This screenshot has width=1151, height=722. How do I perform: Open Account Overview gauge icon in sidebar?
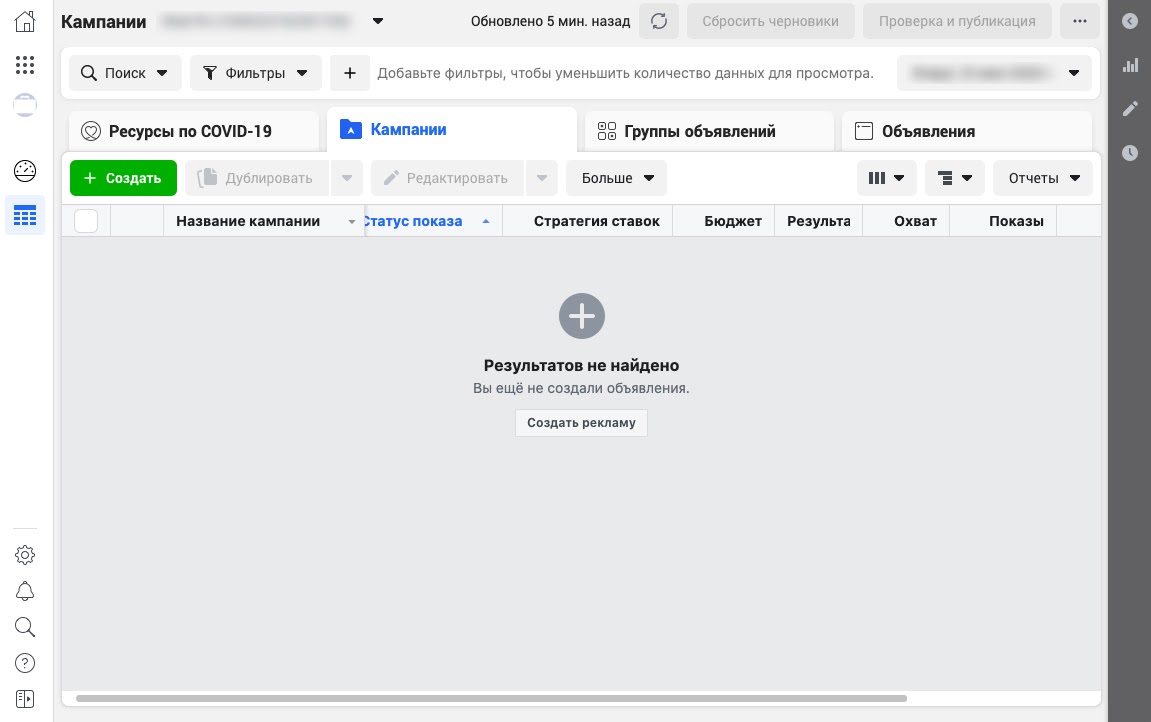(25, 171)
